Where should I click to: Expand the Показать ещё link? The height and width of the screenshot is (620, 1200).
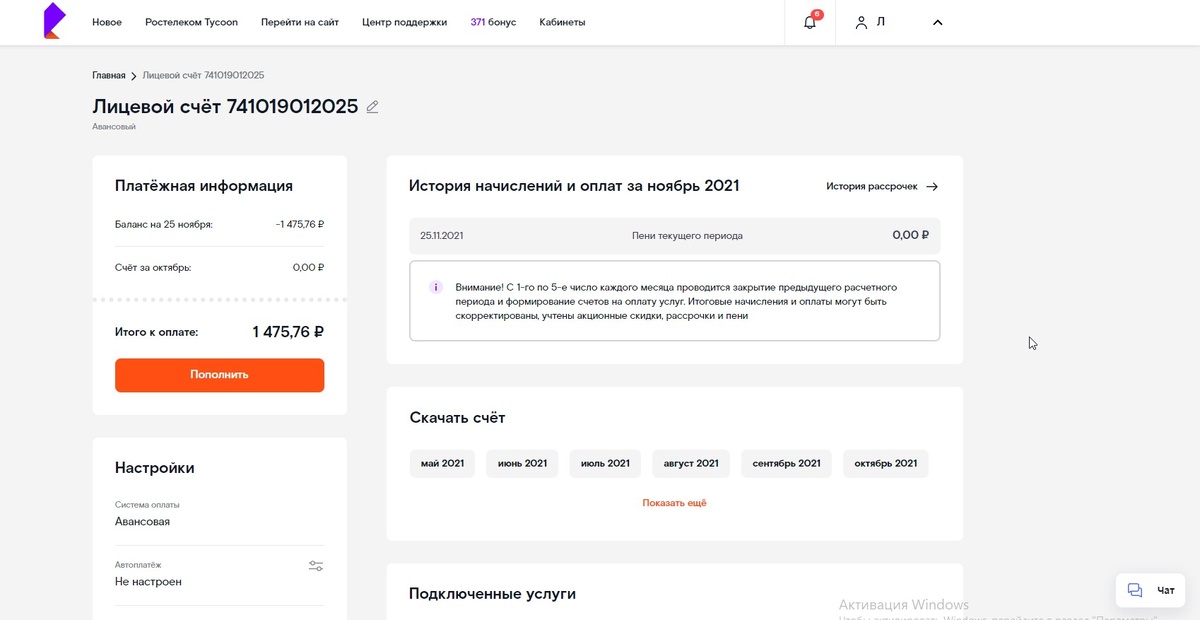[674, 503]
